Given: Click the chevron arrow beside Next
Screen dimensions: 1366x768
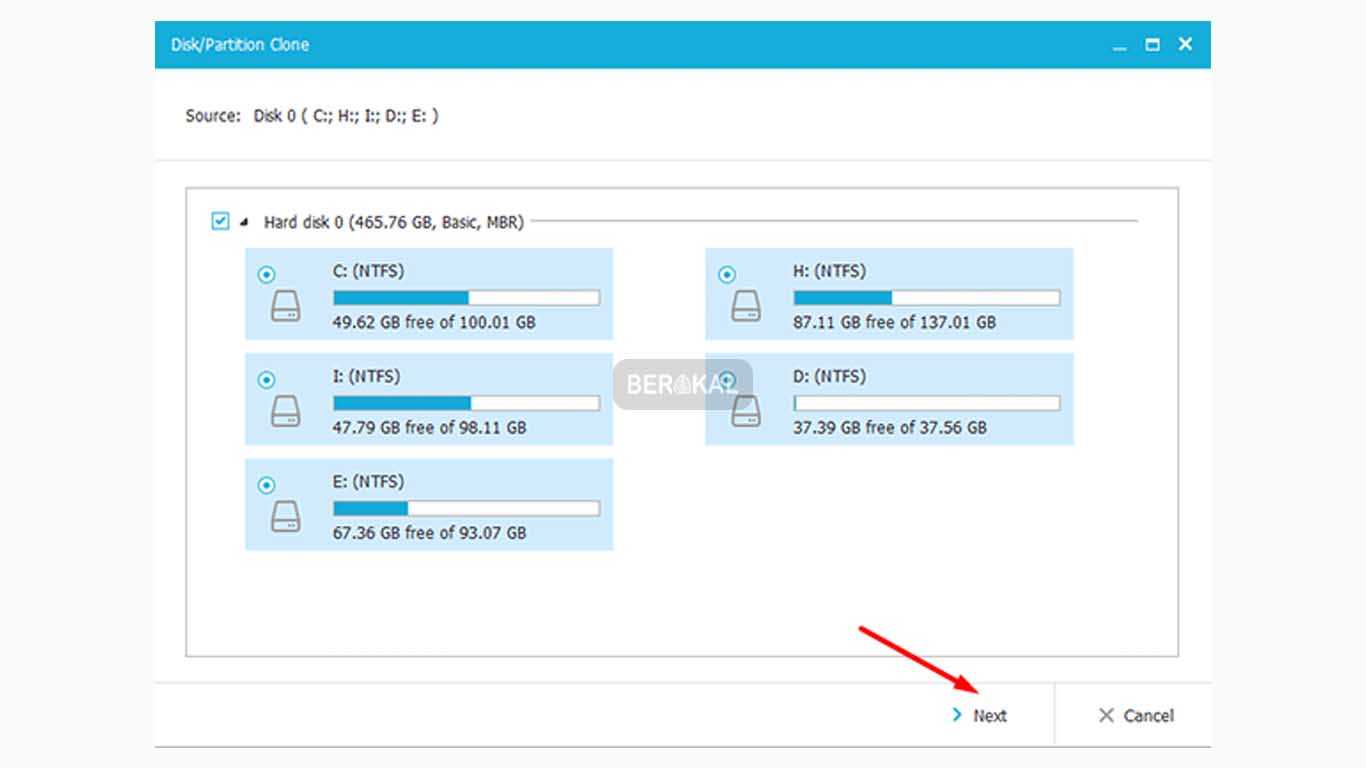Looking at the screenshot, I should pyautogui.click(x=957, y=715).
